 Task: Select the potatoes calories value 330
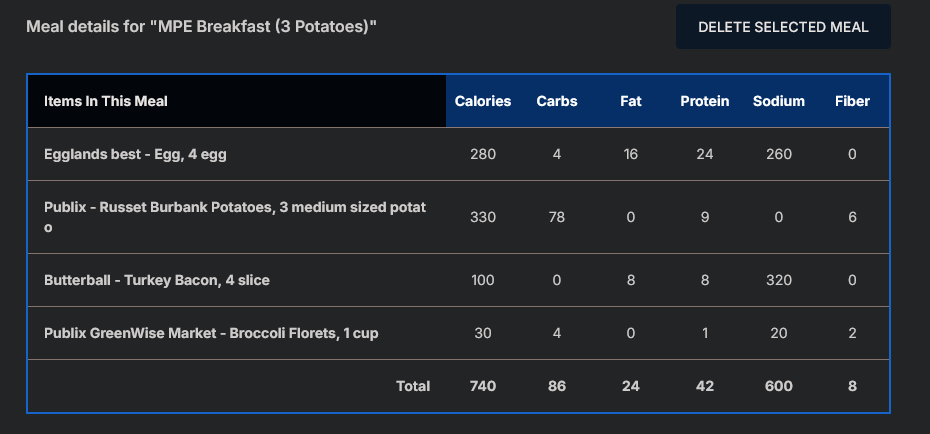pos(483,217)
